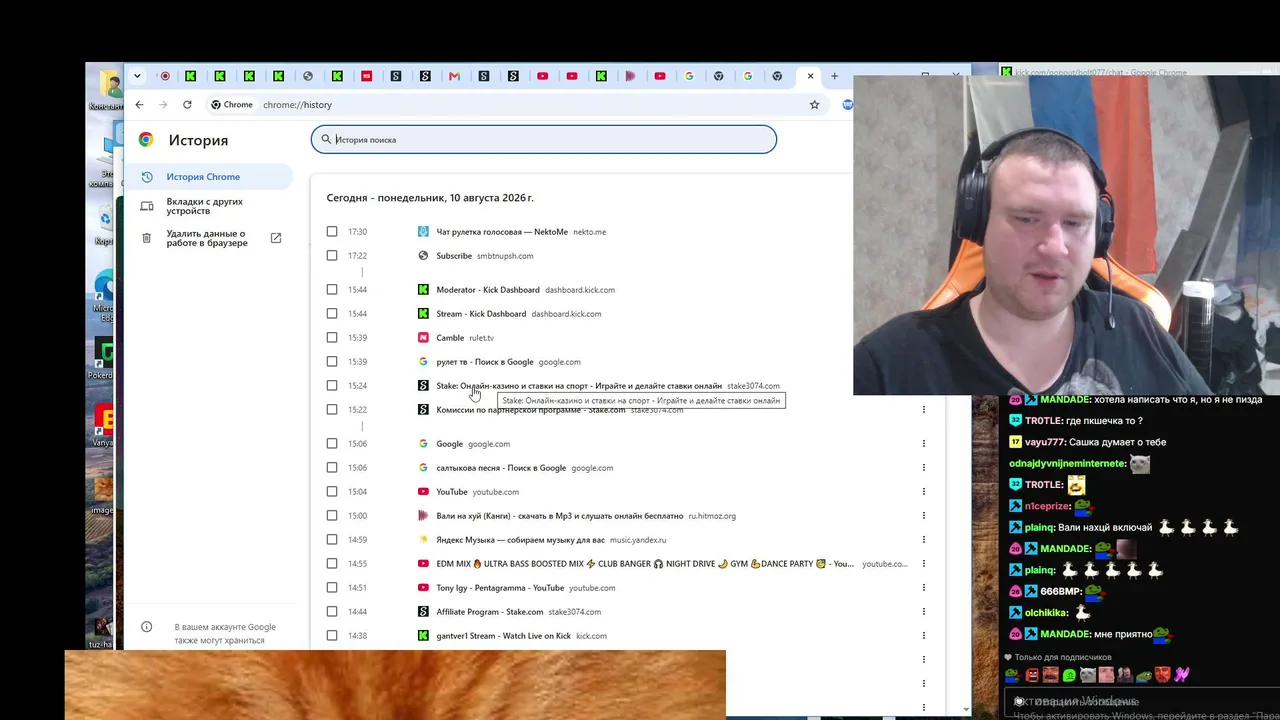This screenshot has width=1280, height=720.
Task: Tick the 15:24 Stake Онлайн-казино entry checkbox
Action: 332,386
